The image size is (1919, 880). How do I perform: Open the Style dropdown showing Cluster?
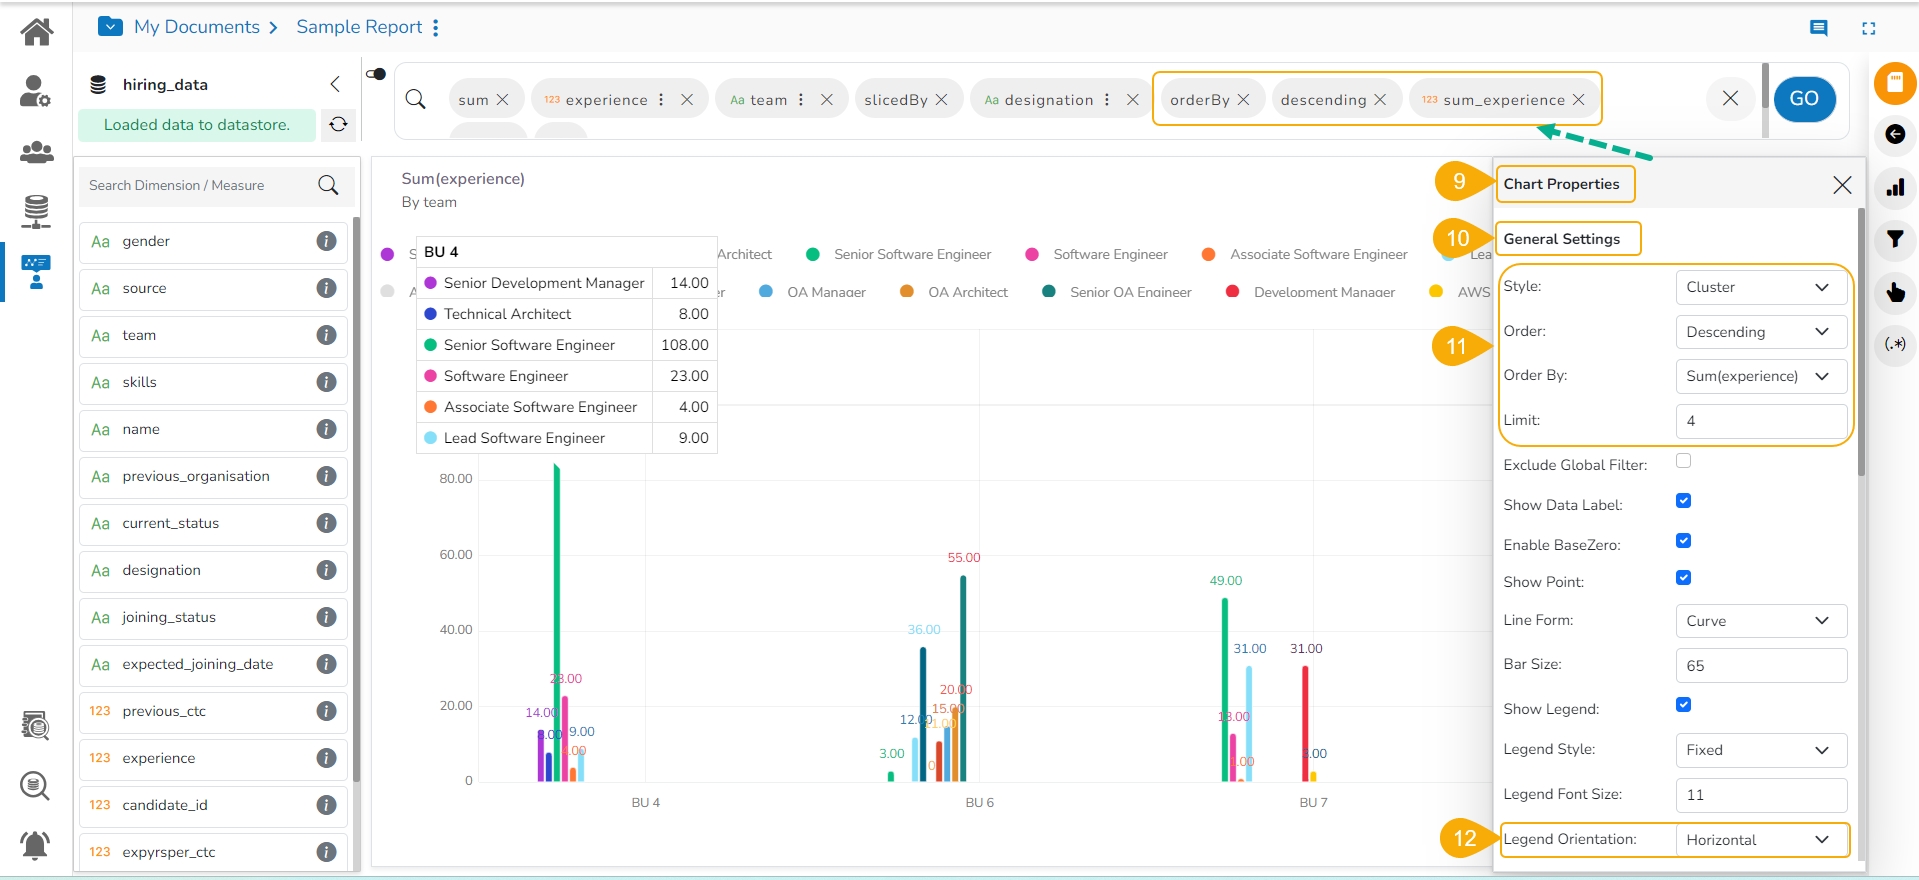pos(1760,287)
